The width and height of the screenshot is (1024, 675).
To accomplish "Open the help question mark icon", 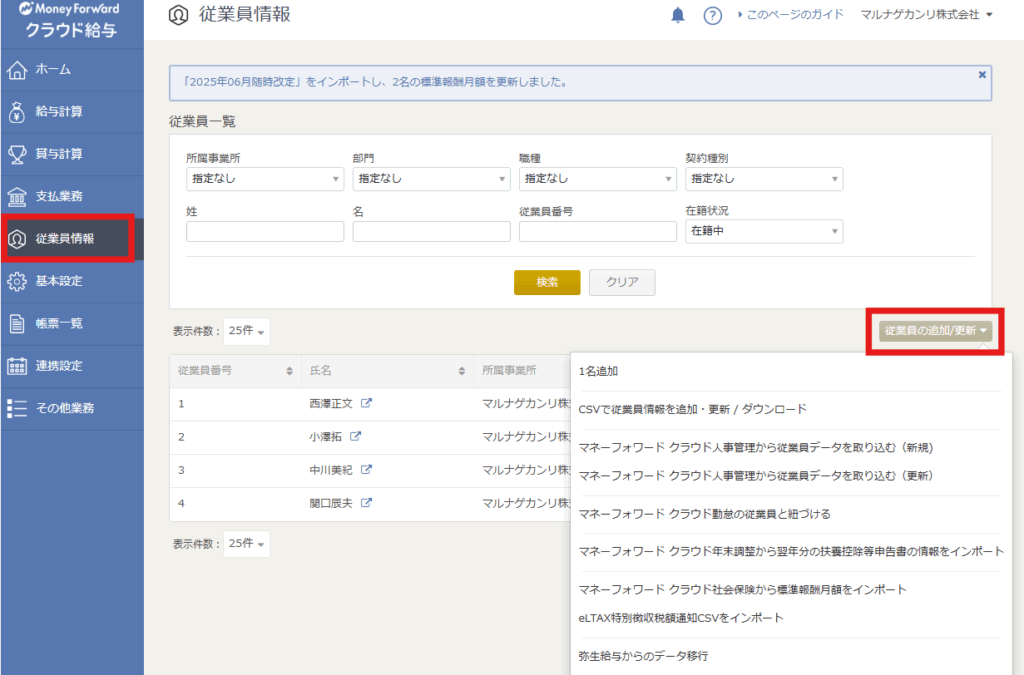I will [x=713, y=16].
